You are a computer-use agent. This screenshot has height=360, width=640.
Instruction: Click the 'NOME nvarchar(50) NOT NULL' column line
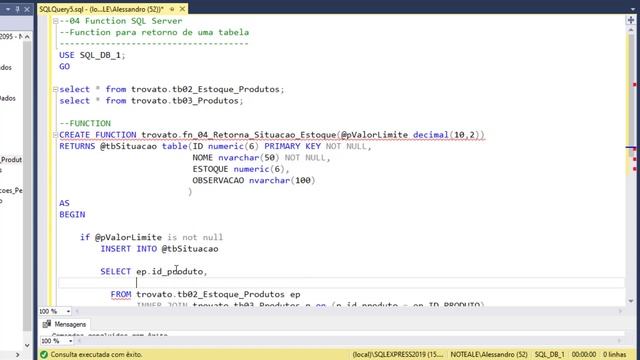[x=261, y=158]
